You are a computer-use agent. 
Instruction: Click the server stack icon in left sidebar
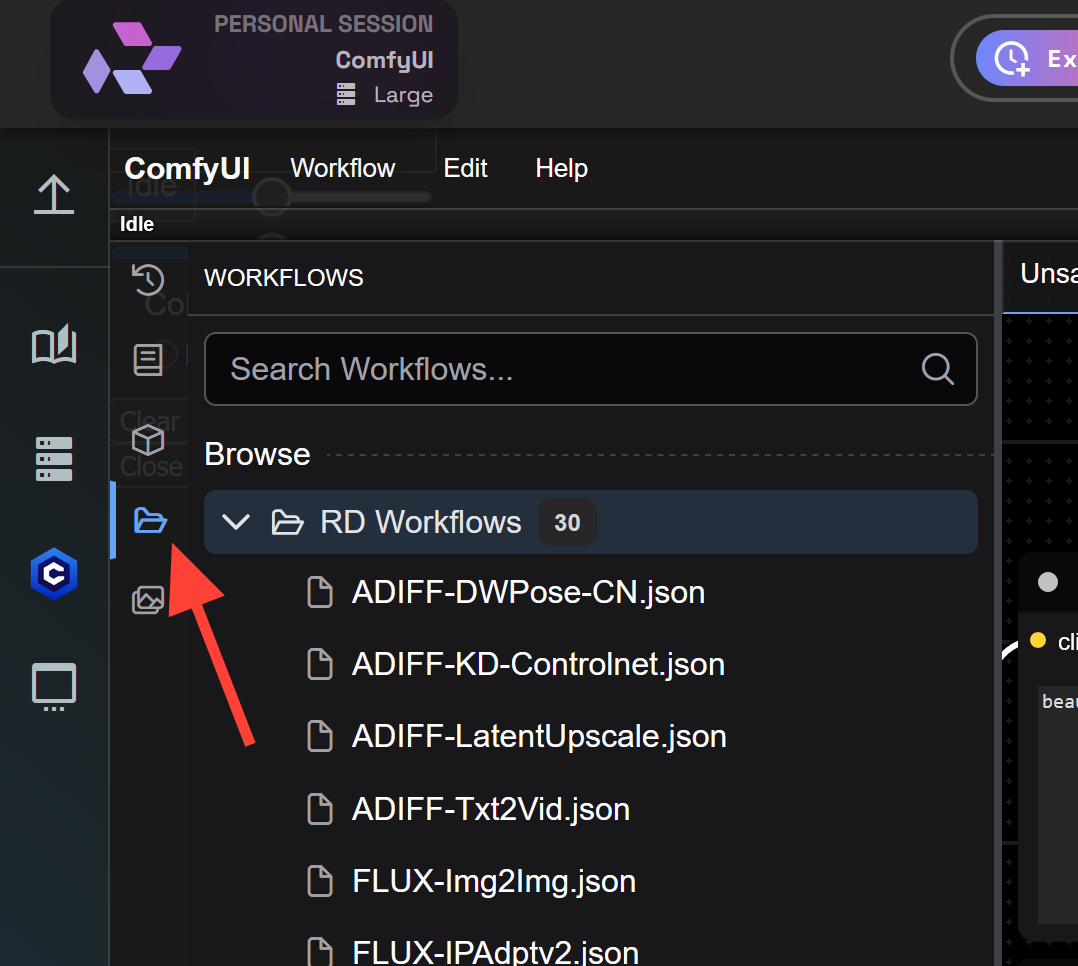(54, 458)
